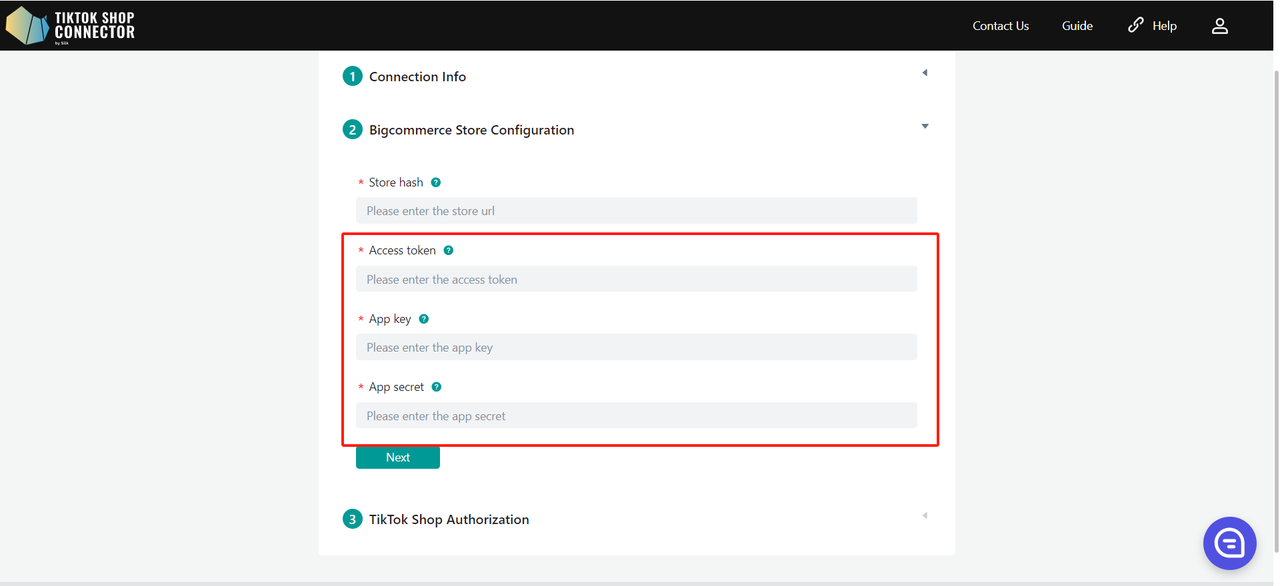The width and height of the screenshot is (1280, 586).
Task: Select step 1 Connection Info heading
Action: click(417, 77)
